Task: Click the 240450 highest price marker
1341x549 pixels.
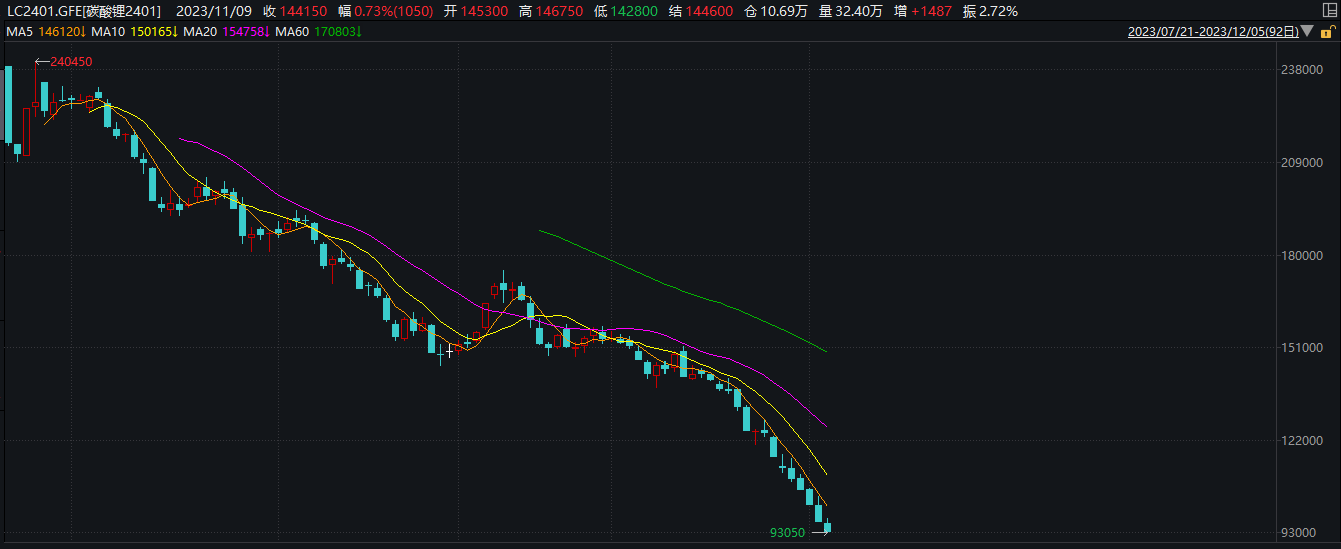Action: pos(71,62)
